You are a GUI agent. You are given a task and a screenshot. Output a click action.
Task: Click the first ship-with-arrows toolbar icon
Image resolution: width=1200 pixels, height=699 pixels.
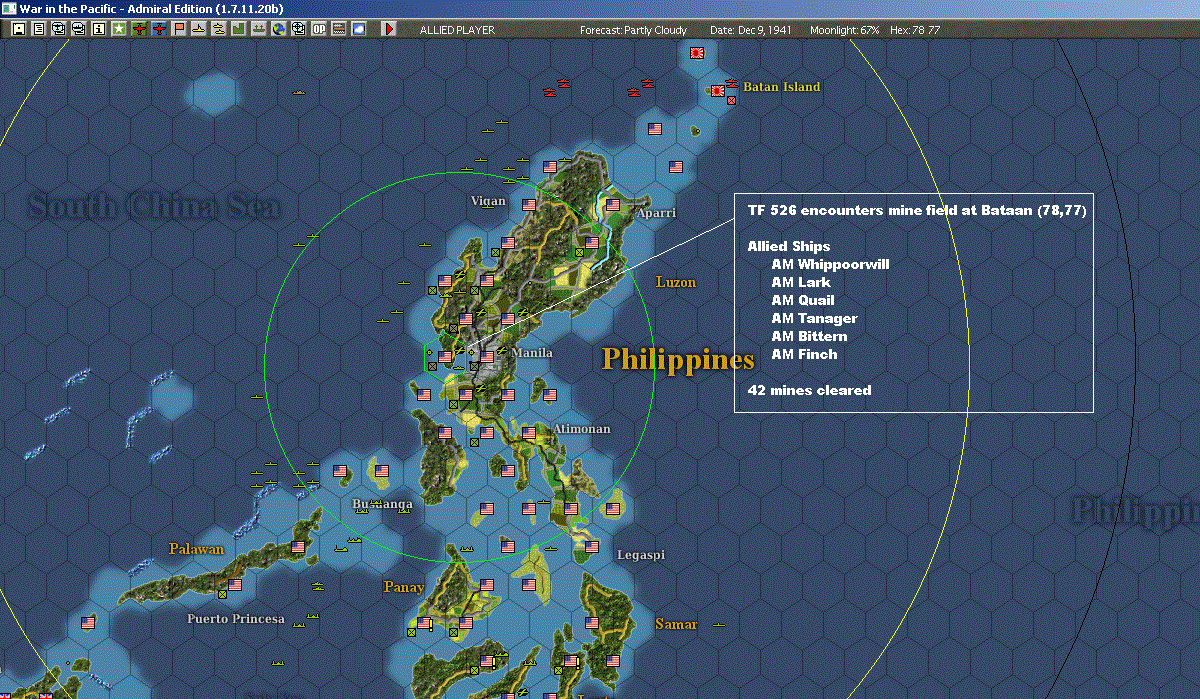tap(59, 29)
